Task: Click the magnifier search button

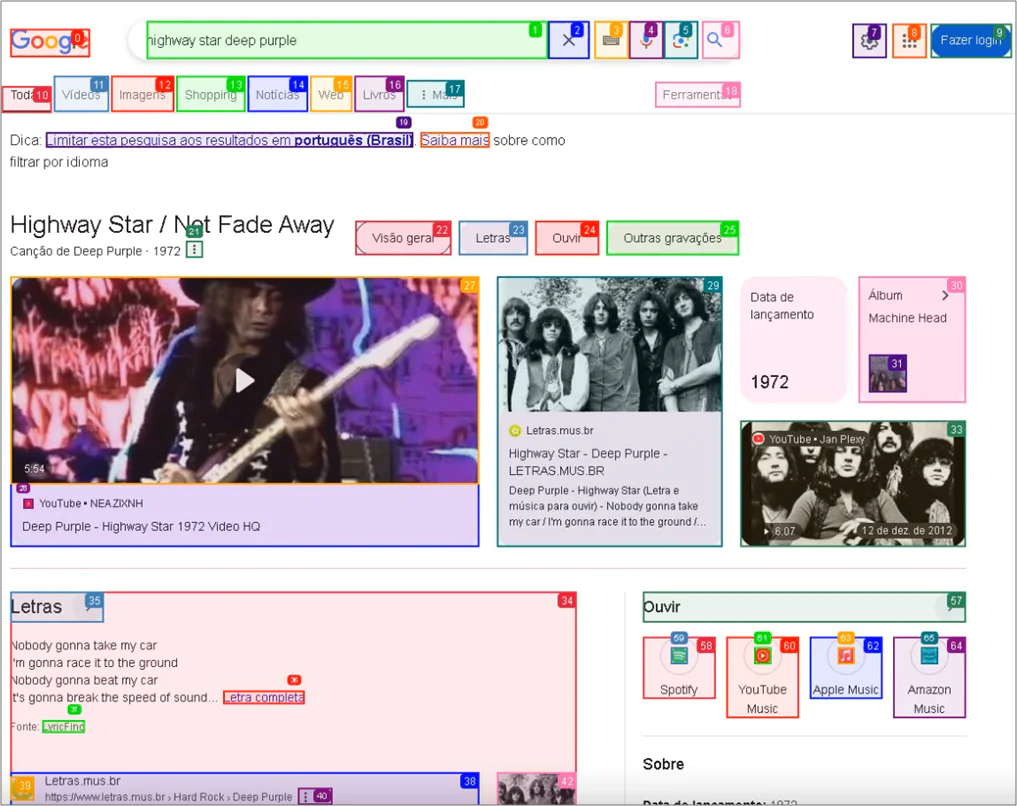Action: click(720, 40)
